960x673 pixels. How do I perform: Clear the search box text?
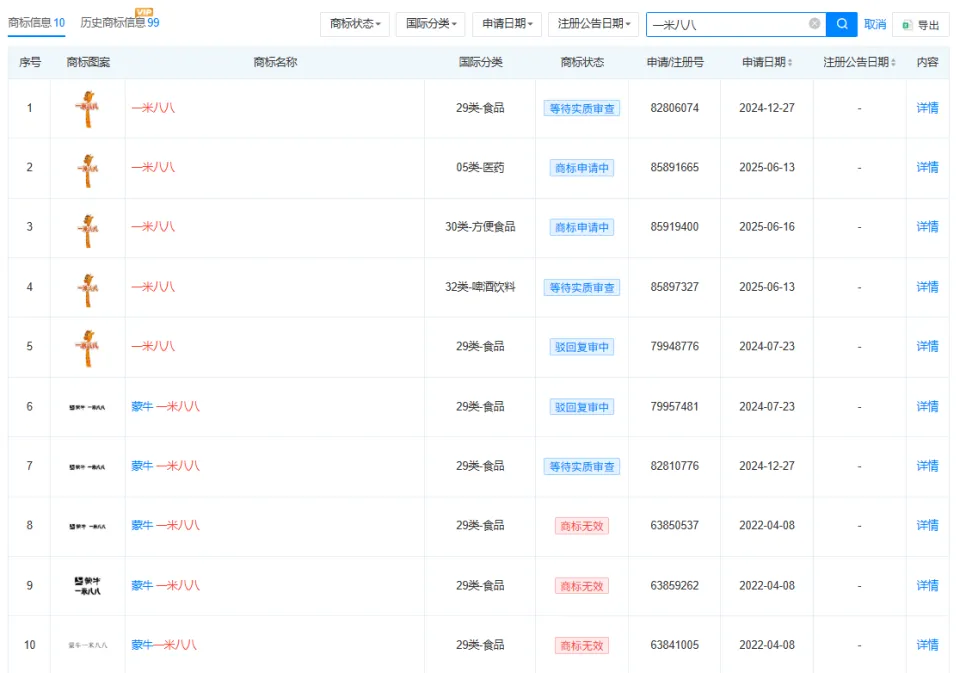pos(815,24)
